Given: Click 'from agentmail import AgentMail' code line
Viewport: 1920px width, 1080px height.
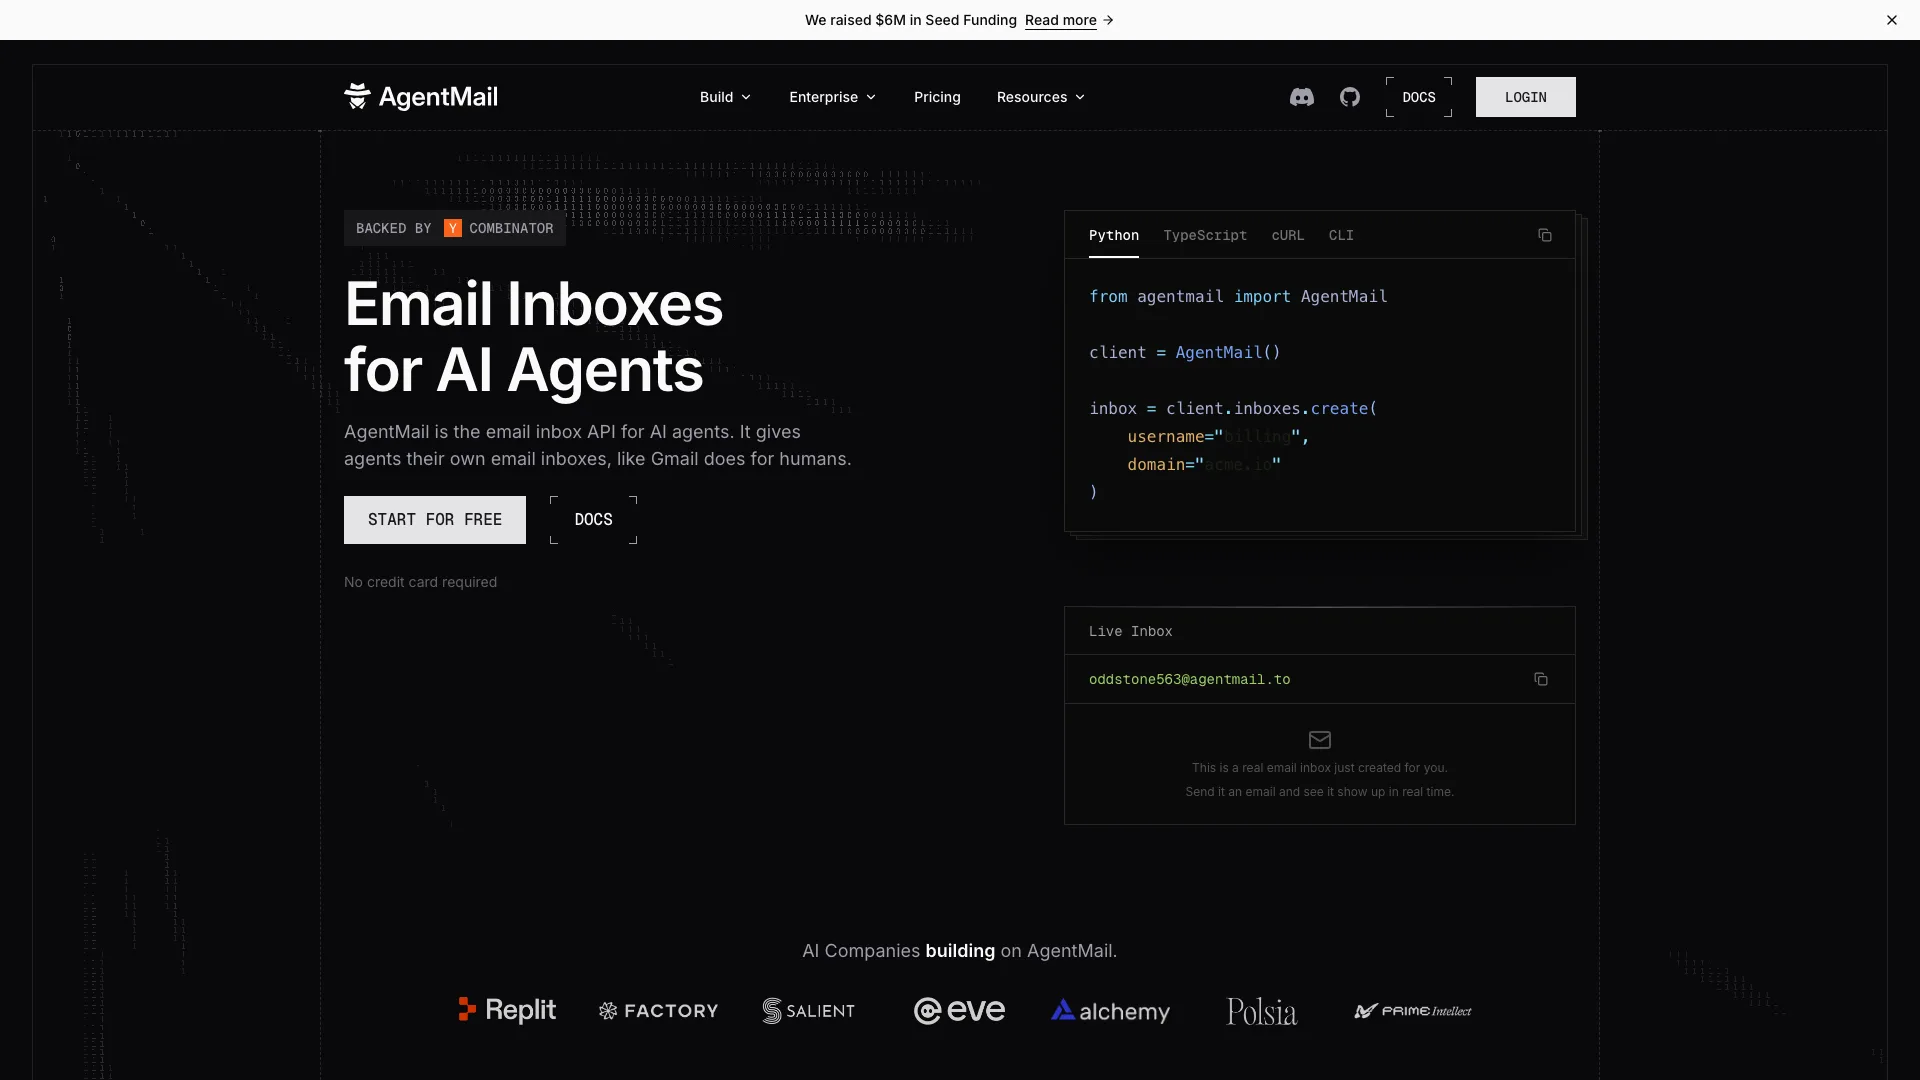Looking at the screenshot, I should tap(1238, 296).
